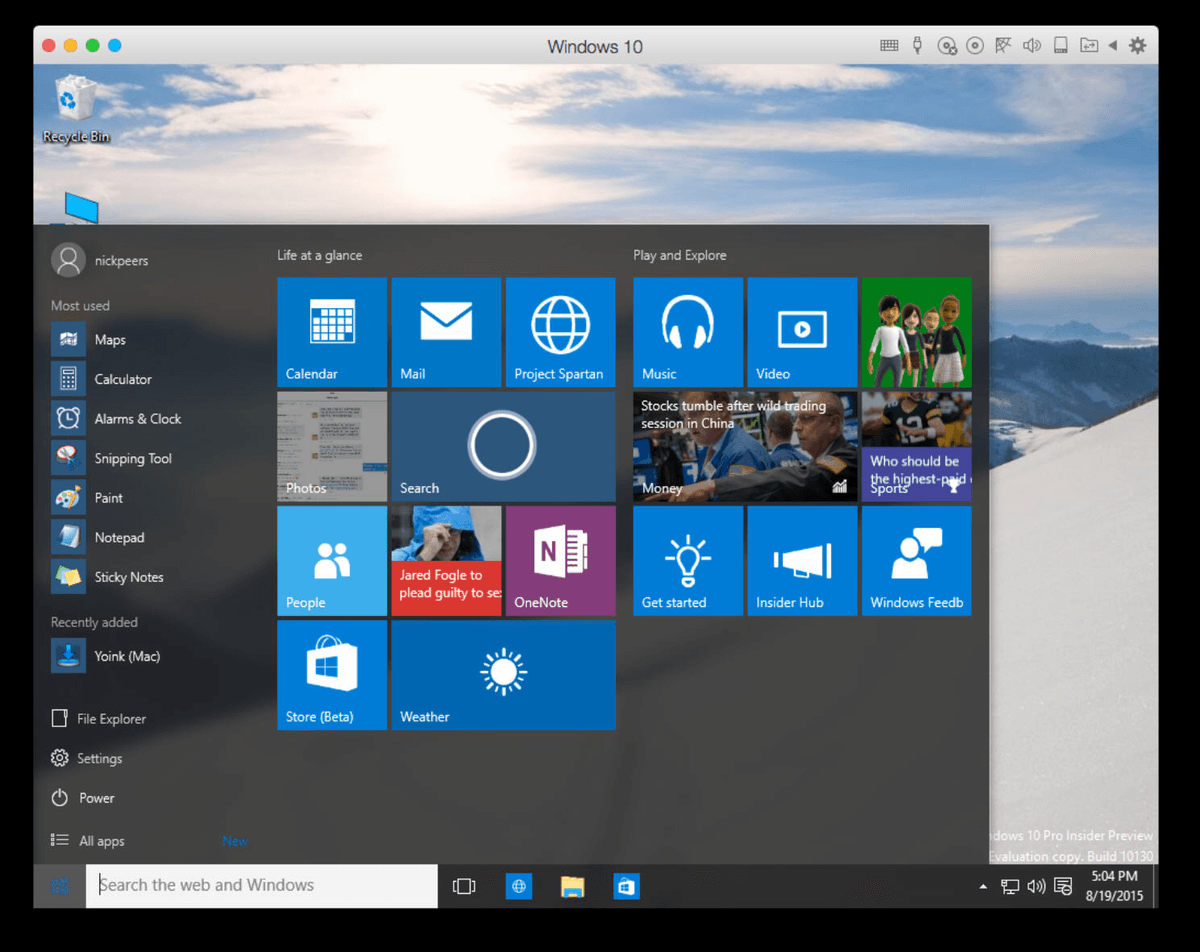Click the Parallels settings gear in the titlebar

[x=1137, y=45]
